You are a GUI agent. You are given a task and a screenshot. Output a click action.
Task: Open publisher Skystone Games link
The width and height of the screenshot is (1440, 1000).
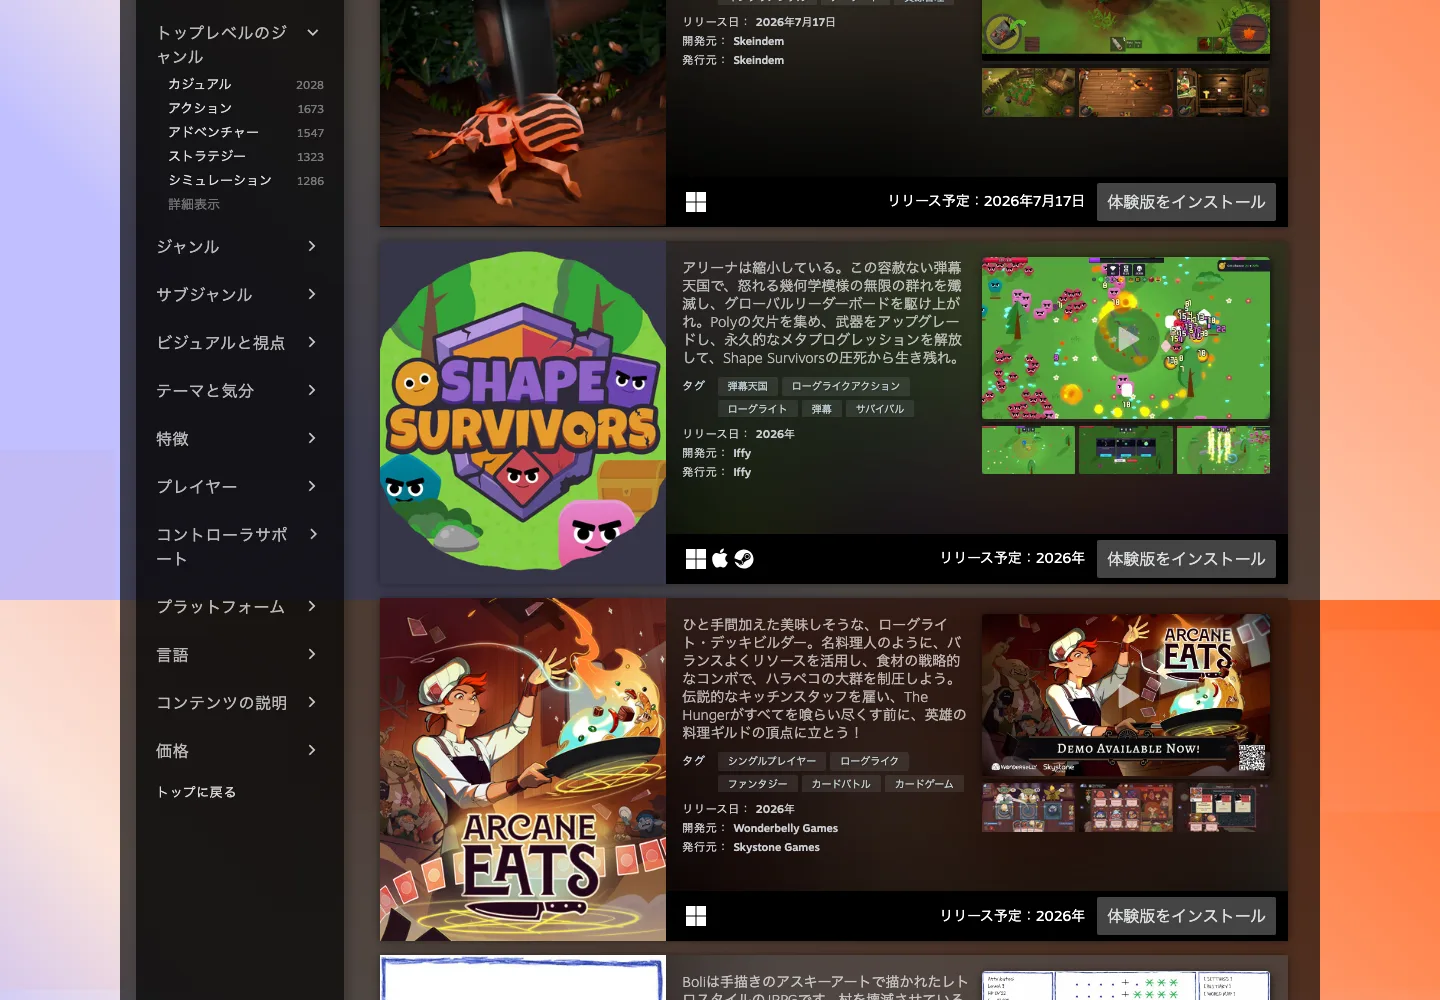tap(776, 847)
